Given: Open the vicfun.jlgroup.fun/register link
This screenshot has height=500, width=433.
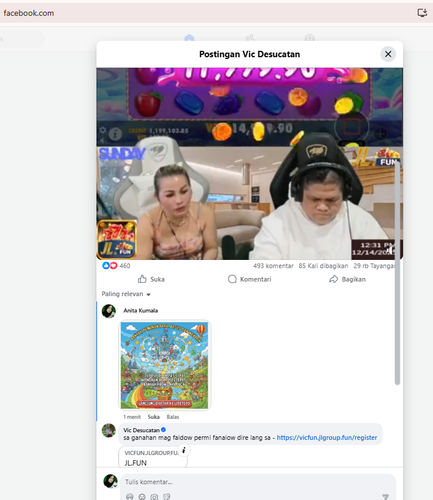Looking at the screenshot, I should (327, 438).
